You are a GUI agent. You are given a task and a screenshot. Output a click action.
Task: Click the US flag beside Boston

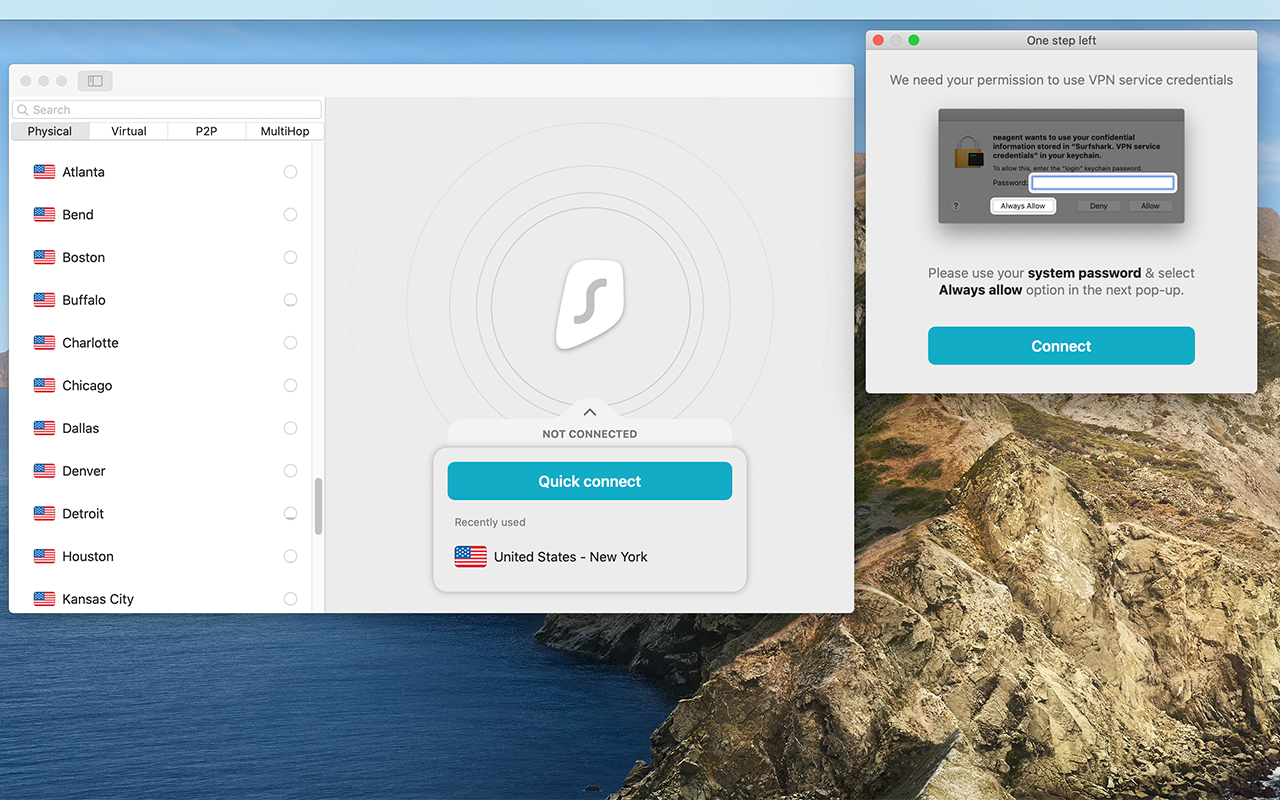click(44, 257)
